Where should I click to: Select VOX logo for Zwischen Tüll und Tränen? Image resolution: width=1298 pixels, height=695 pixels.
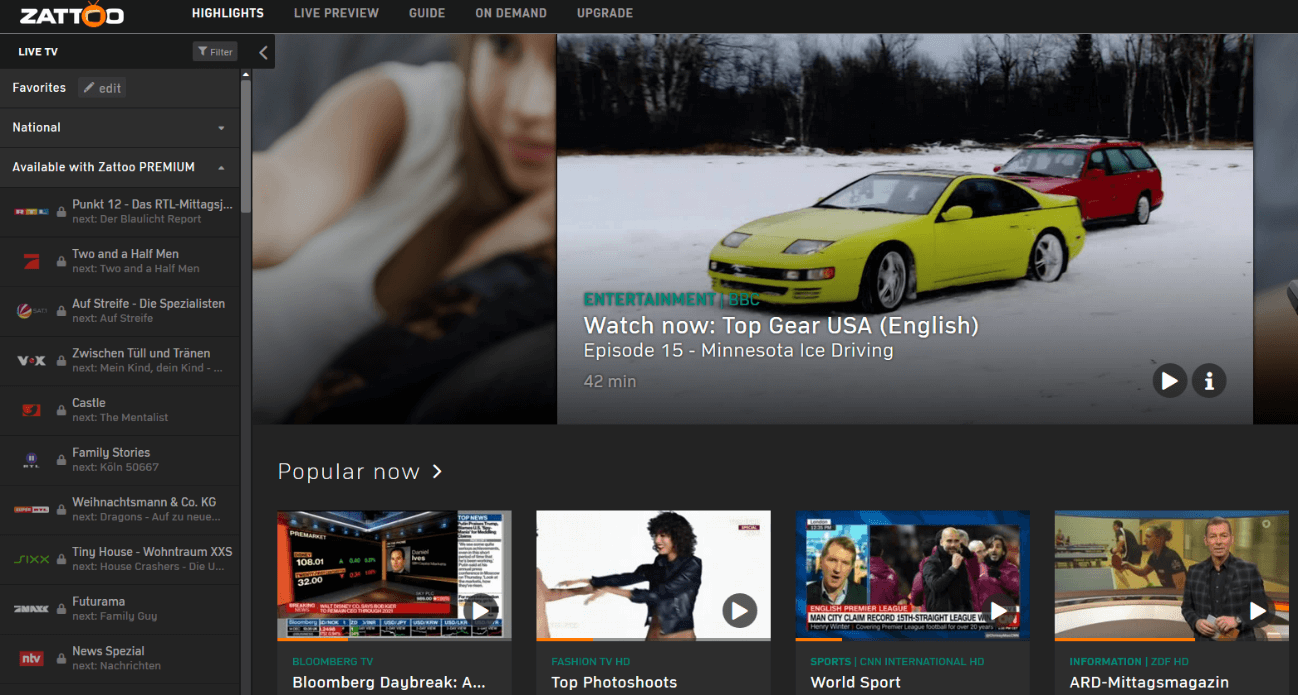click(31, 361)
